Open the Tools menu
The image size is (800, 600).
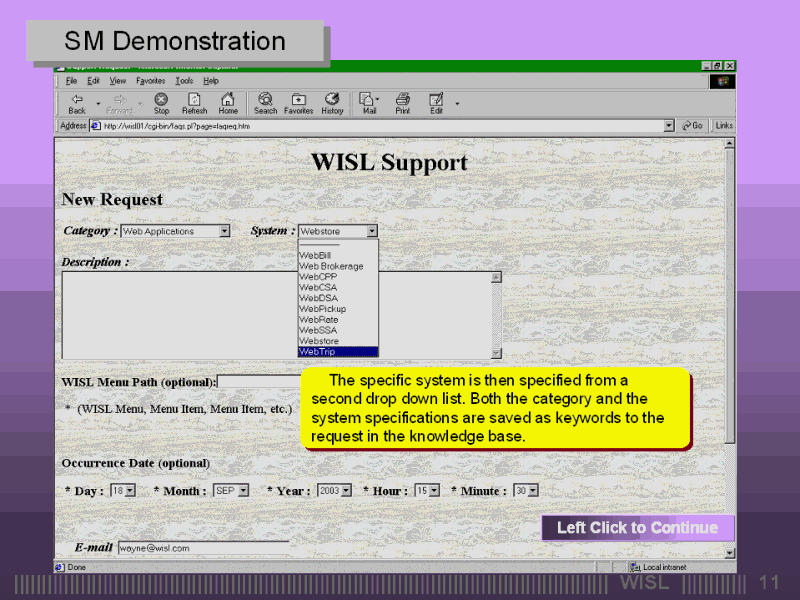pyautogui.click(x=184, y=80)
